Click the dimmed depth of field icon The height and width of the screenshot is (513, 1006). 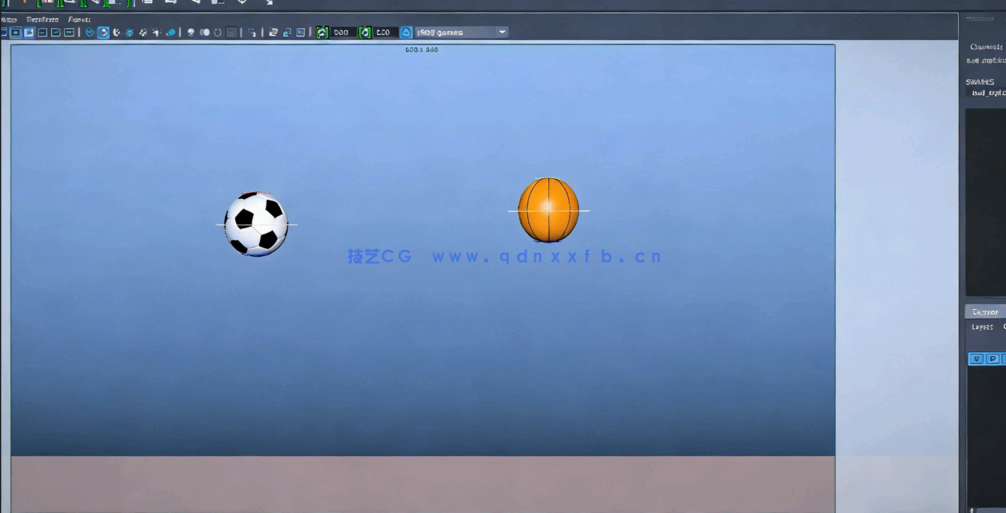232,32
